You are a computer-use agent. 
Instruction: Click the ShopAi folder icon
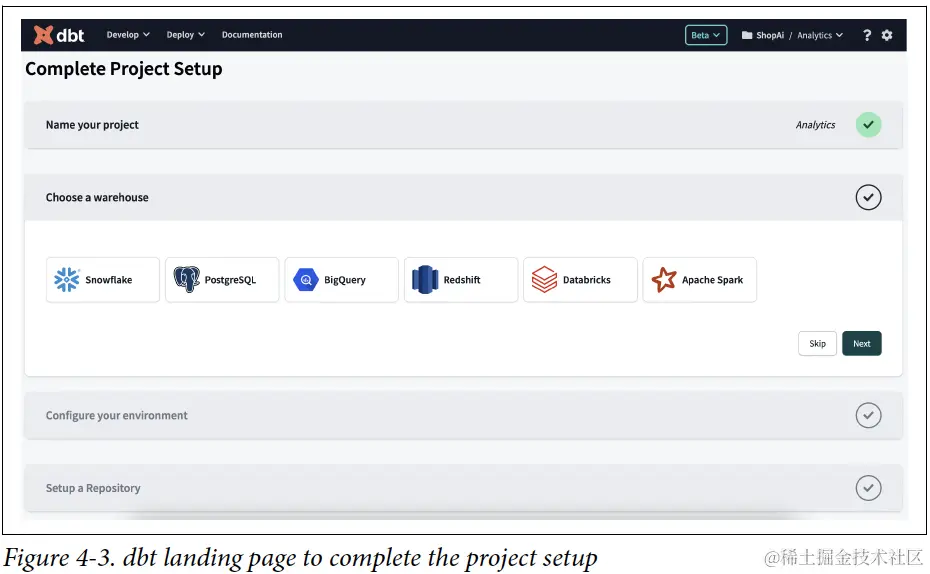(x=747, y=36)
